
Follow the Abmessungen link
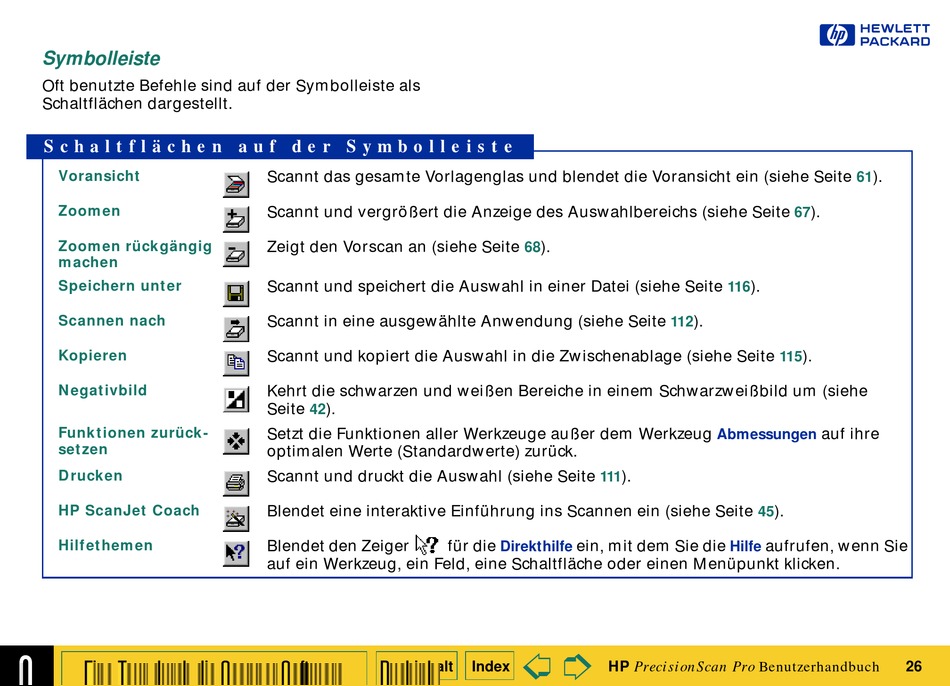pyautogui.click(x=766, y=435)
